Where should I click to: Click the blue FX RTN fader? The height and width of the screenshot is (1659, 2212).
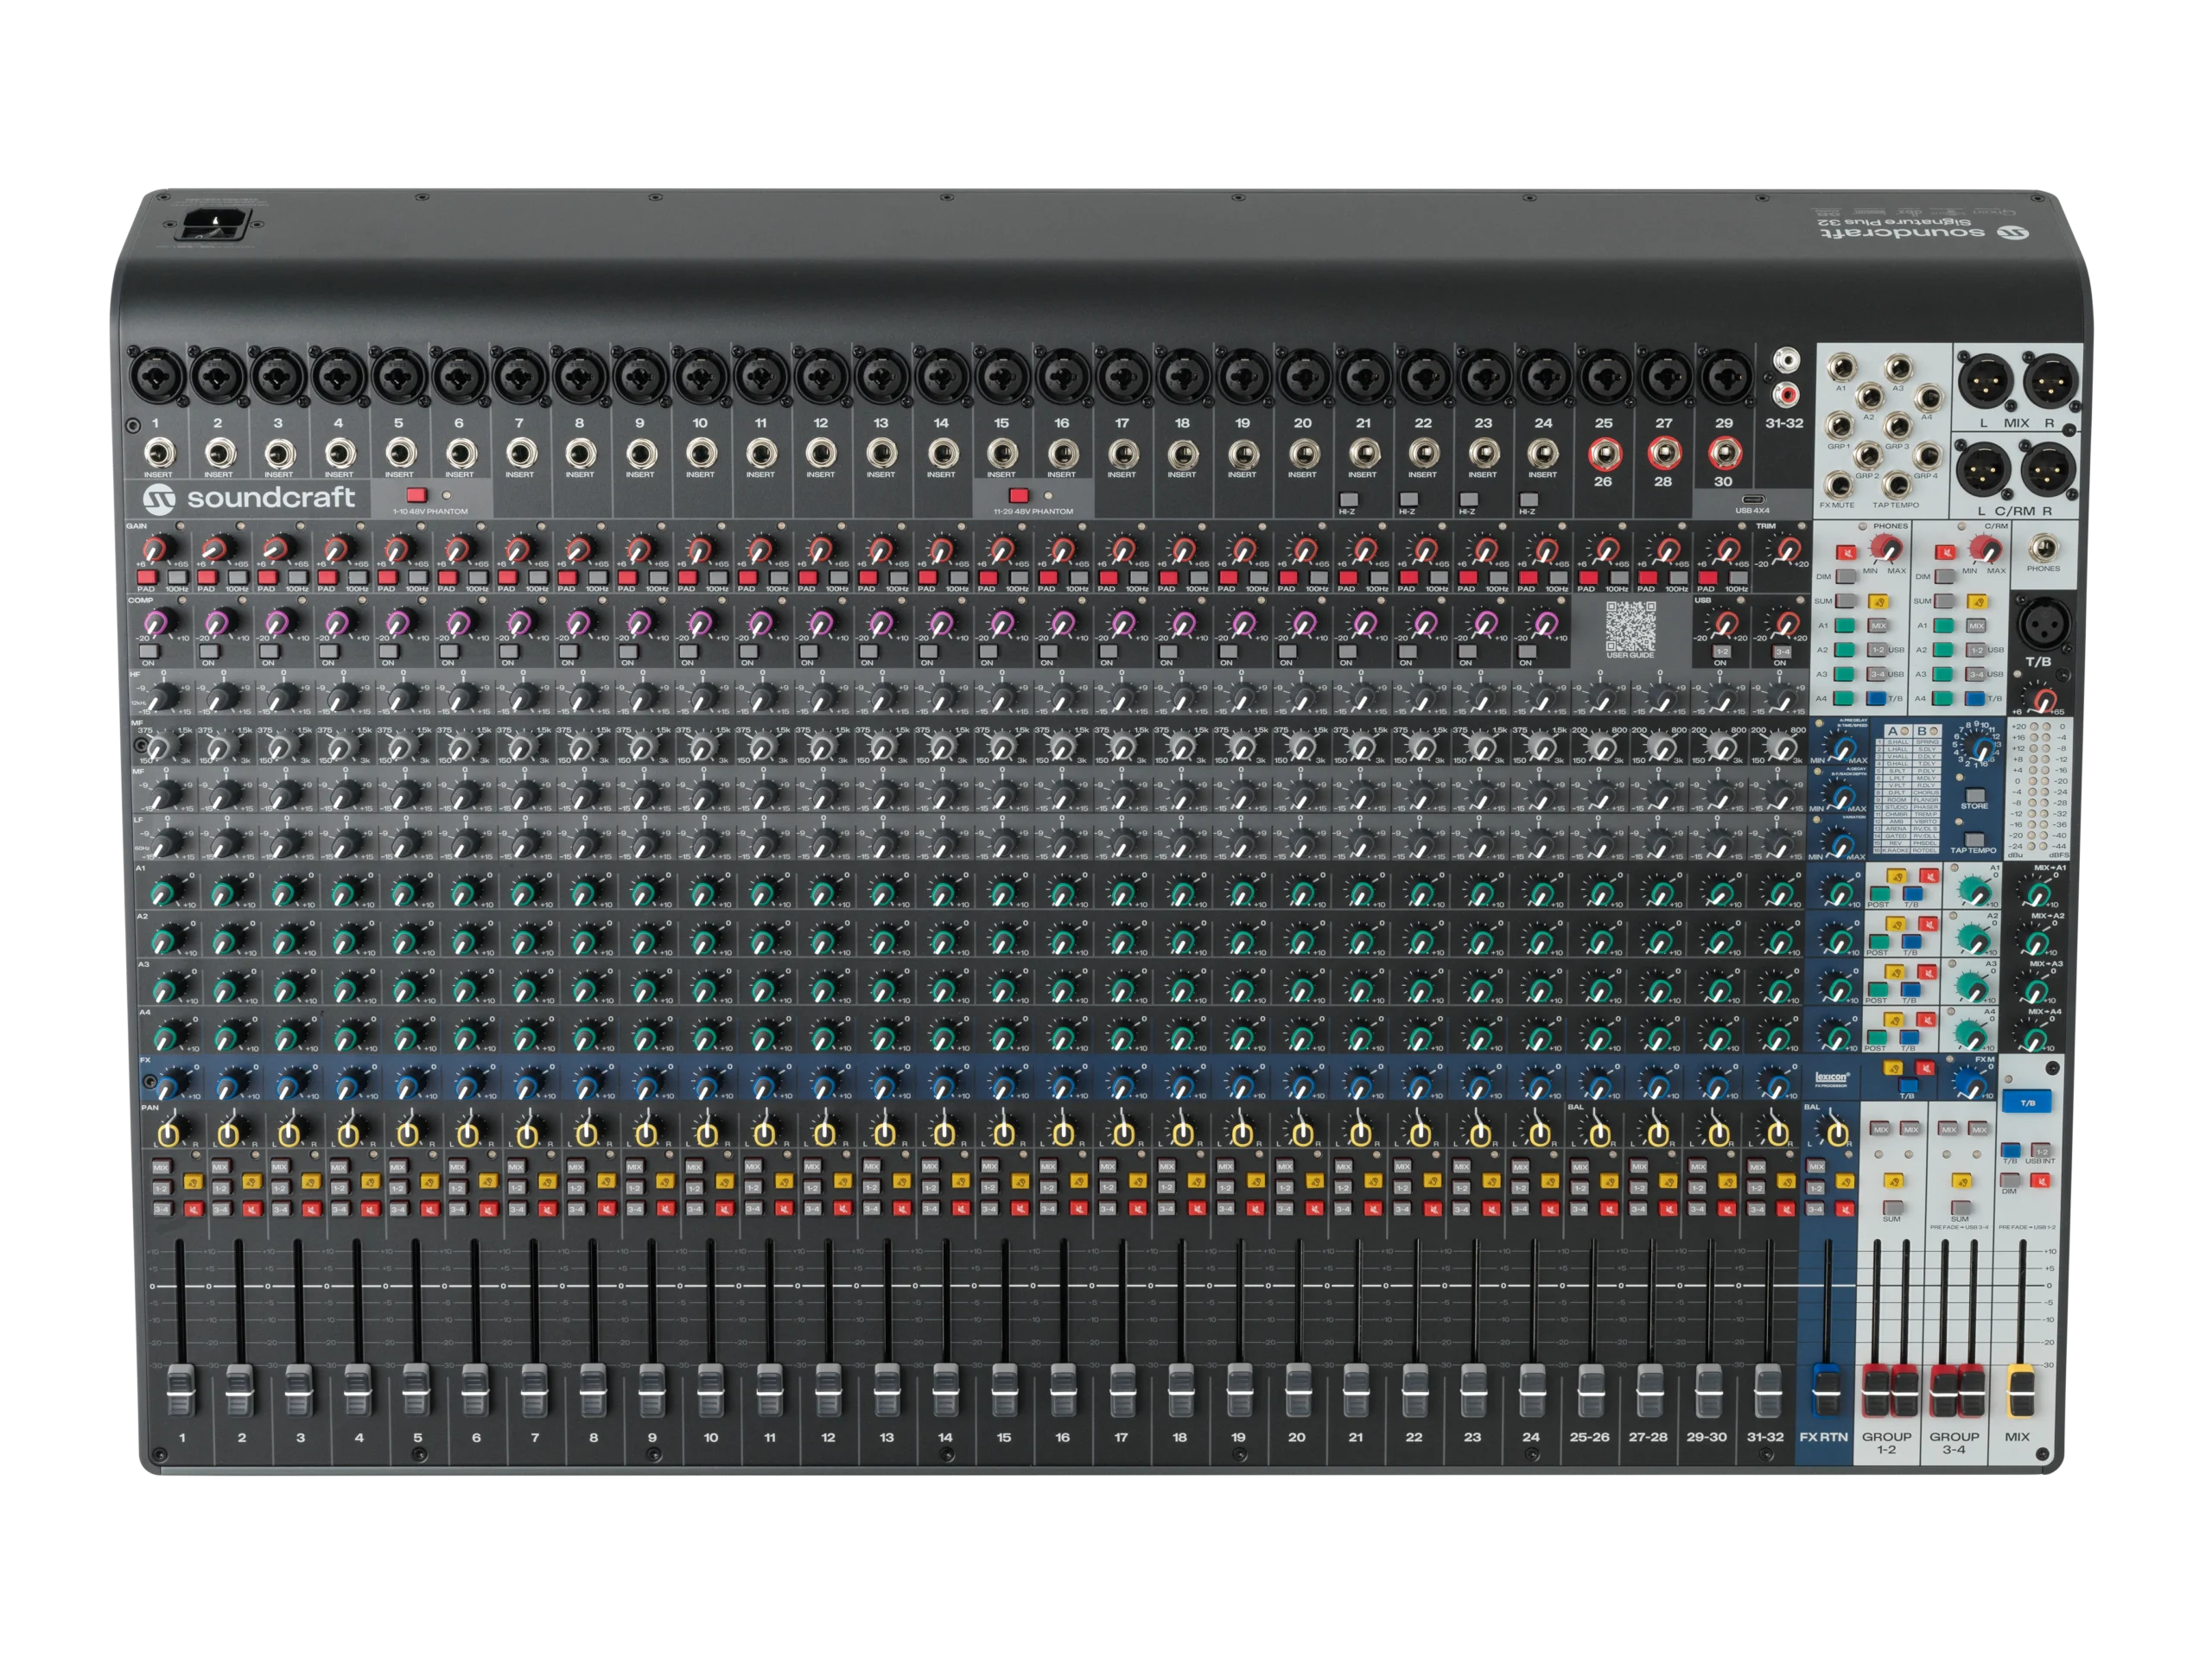[x=1826, y=1389]
